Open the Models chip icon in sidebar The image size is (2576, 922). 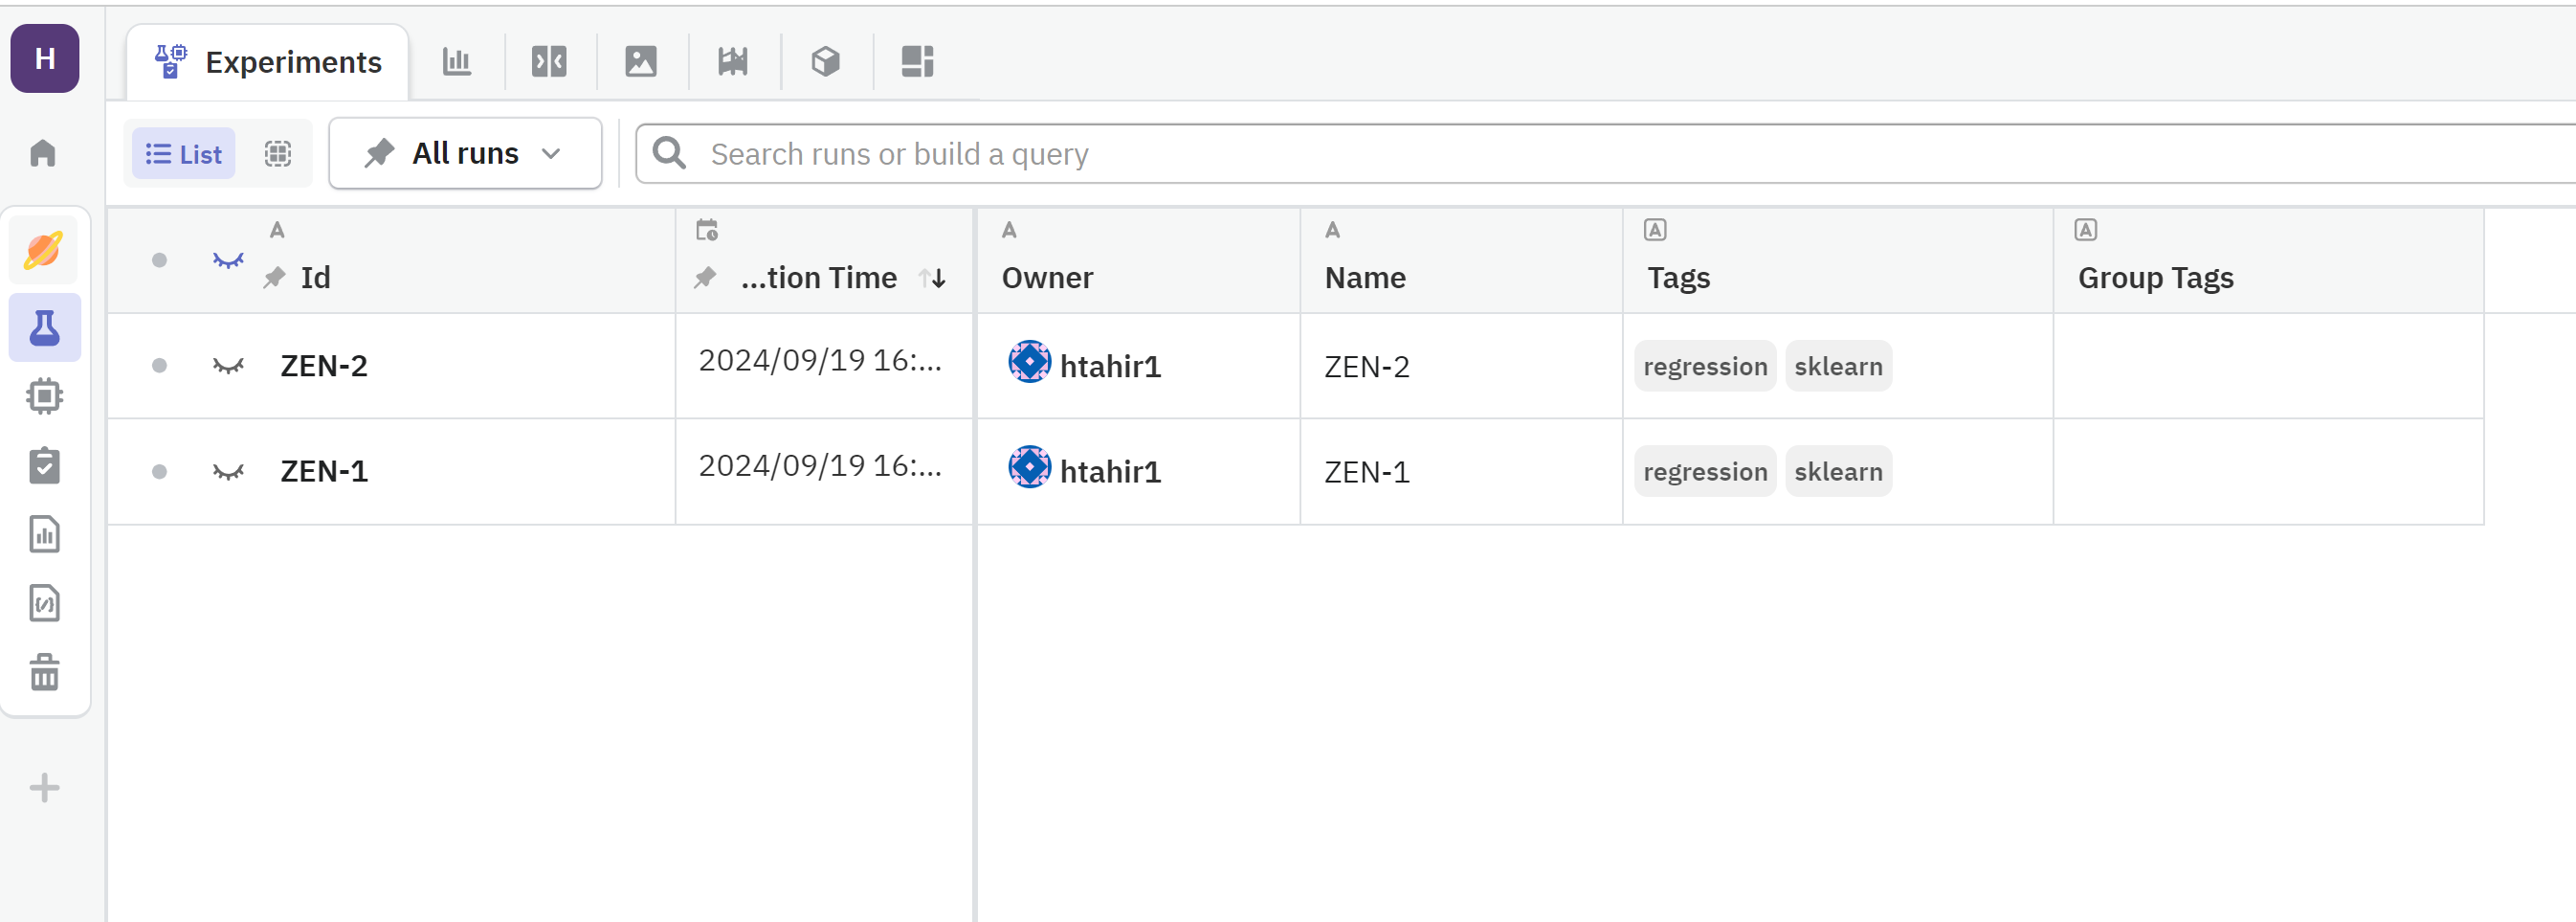tap(44, 397)
